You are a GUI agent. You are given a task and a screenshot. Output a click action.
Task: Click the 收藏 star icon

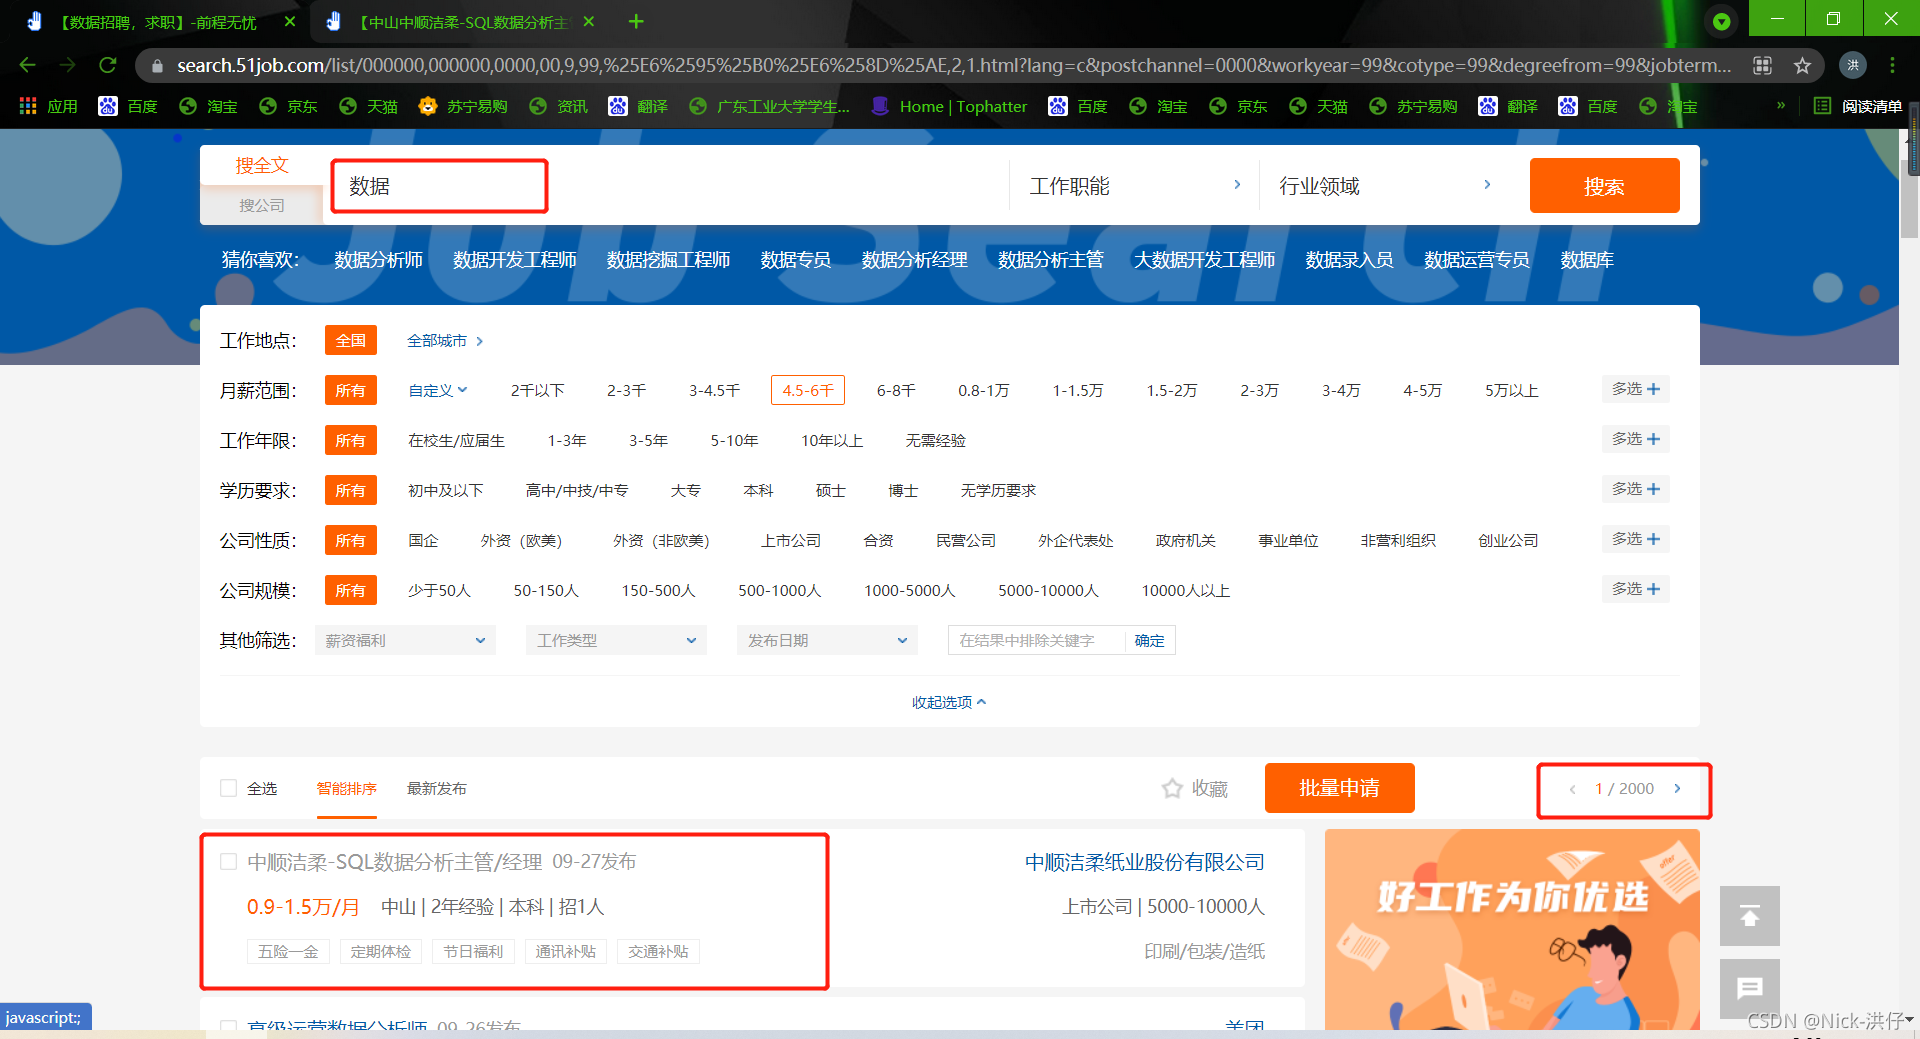1172,789
